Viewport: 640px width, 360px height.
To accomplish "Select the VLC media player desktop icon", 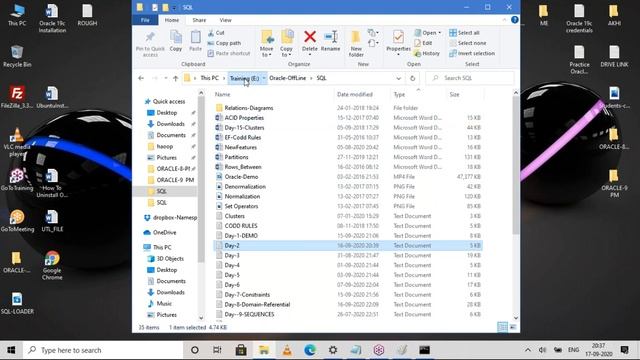I will coord(17,142).
